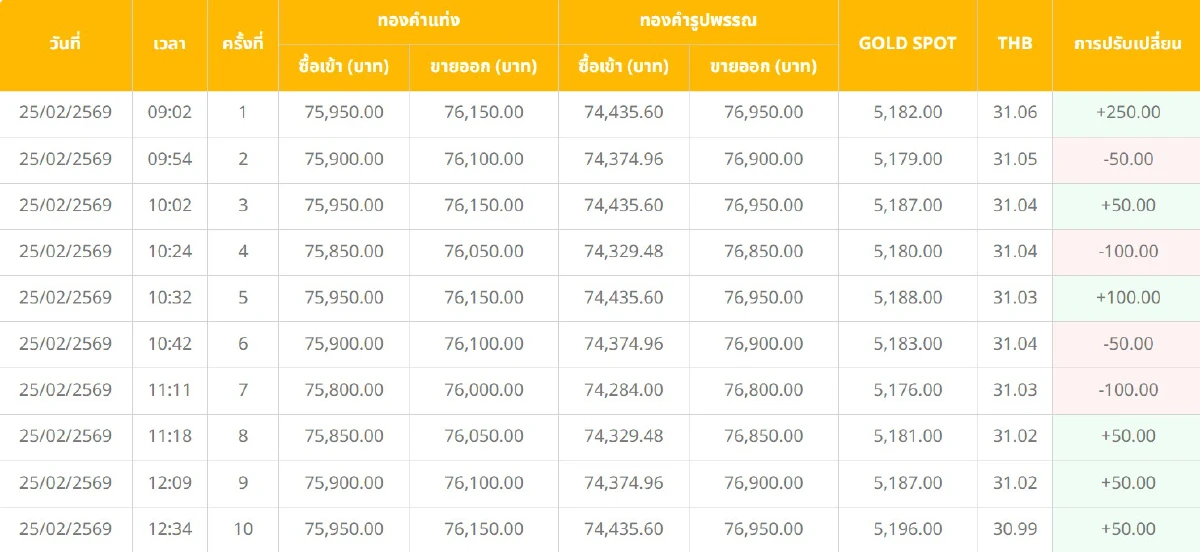1200x552 pixels.
Task: Click the การปรับเปลี่ยน column header
Action: pos(1126,44)
